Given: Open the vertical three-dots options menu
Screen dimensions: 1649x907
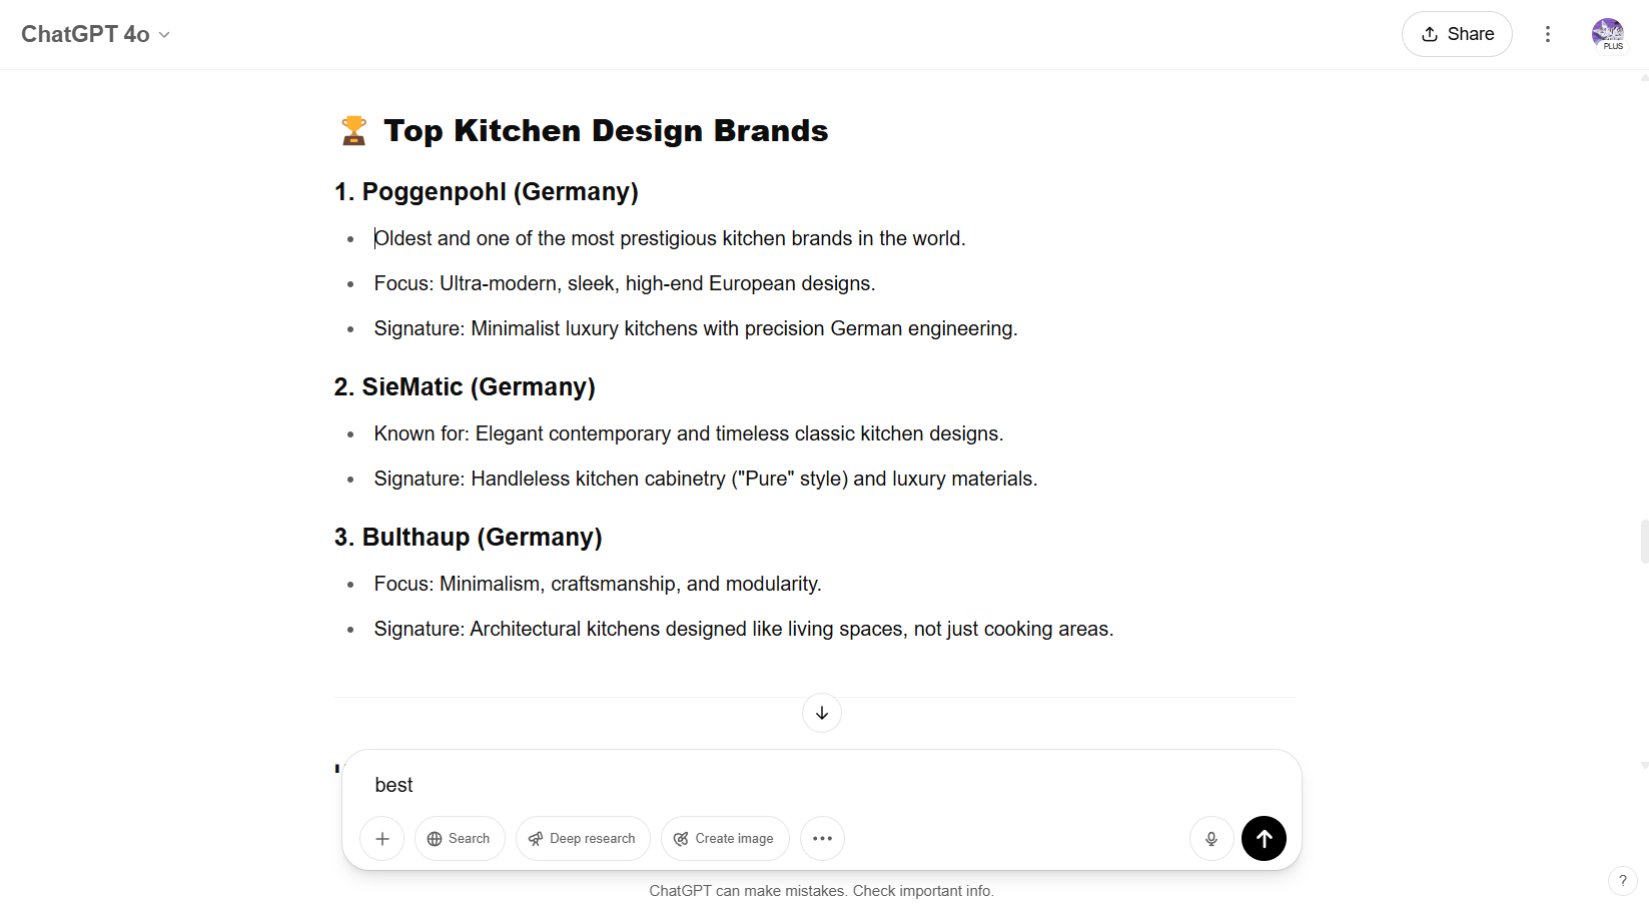Looking at the screenshot, I should tap(1547, 34).
